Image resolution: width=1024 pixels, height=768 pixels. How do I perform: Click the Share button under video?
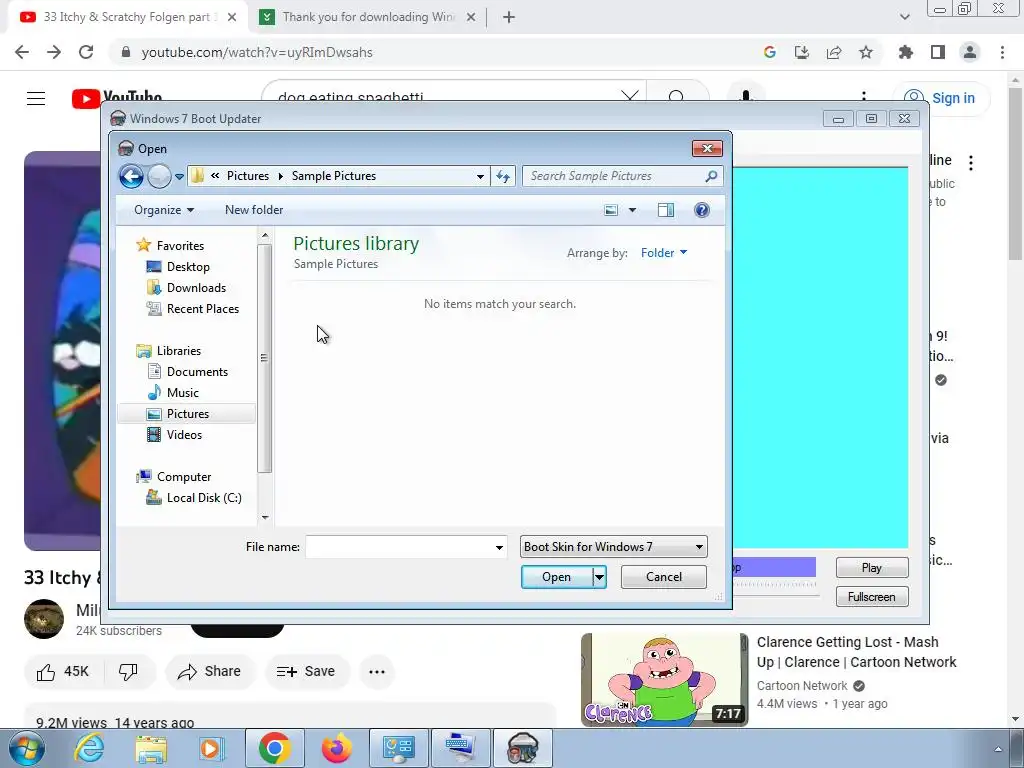coord(210,671)
